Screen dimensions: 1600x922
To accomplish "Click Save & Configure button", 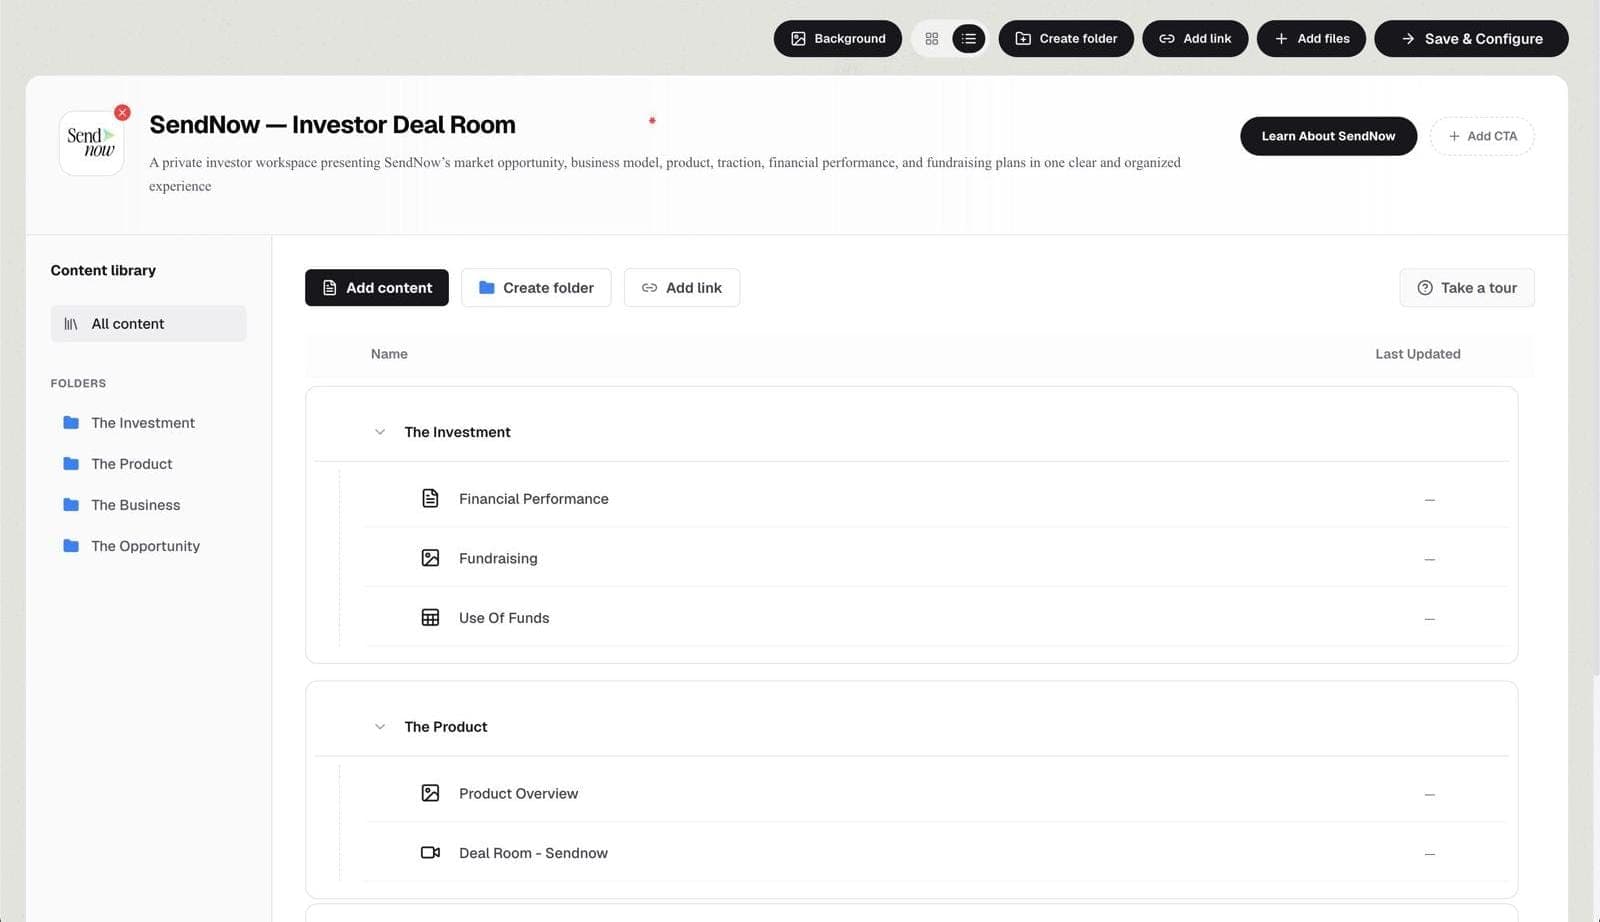I will pos(1471,39).
